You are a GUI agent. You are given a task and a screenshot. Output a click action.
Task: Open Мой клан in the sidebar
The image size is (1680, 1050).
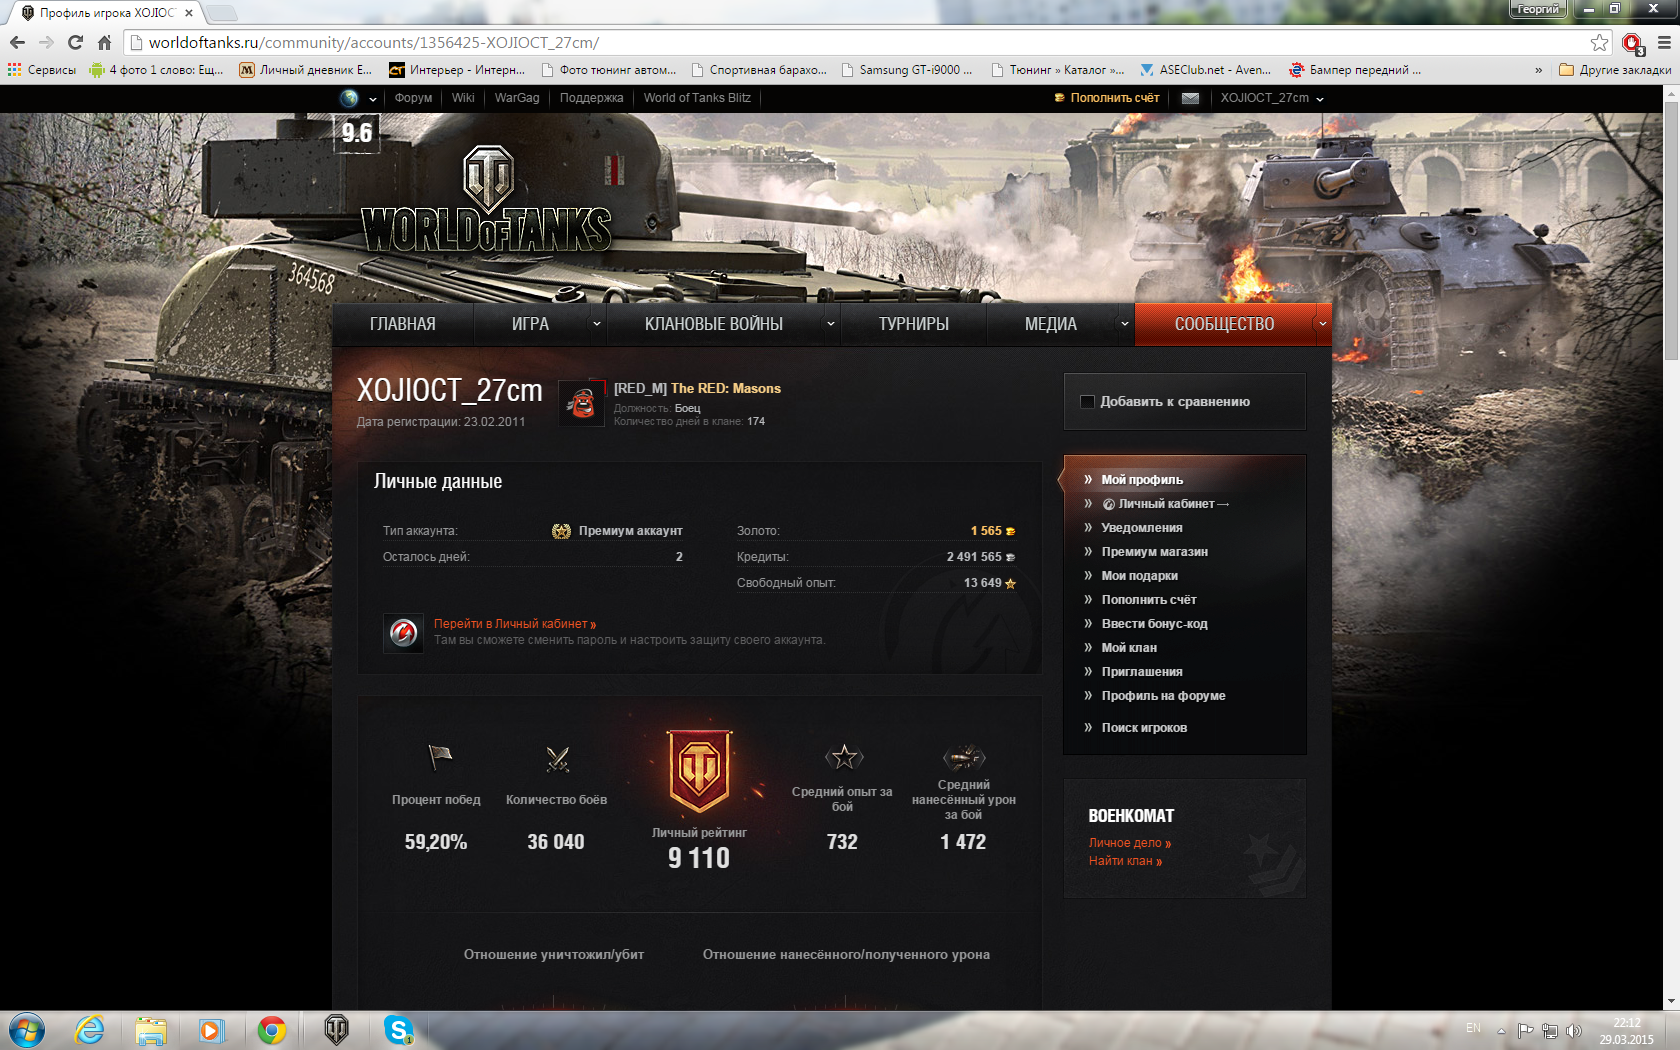point(1129,648)
